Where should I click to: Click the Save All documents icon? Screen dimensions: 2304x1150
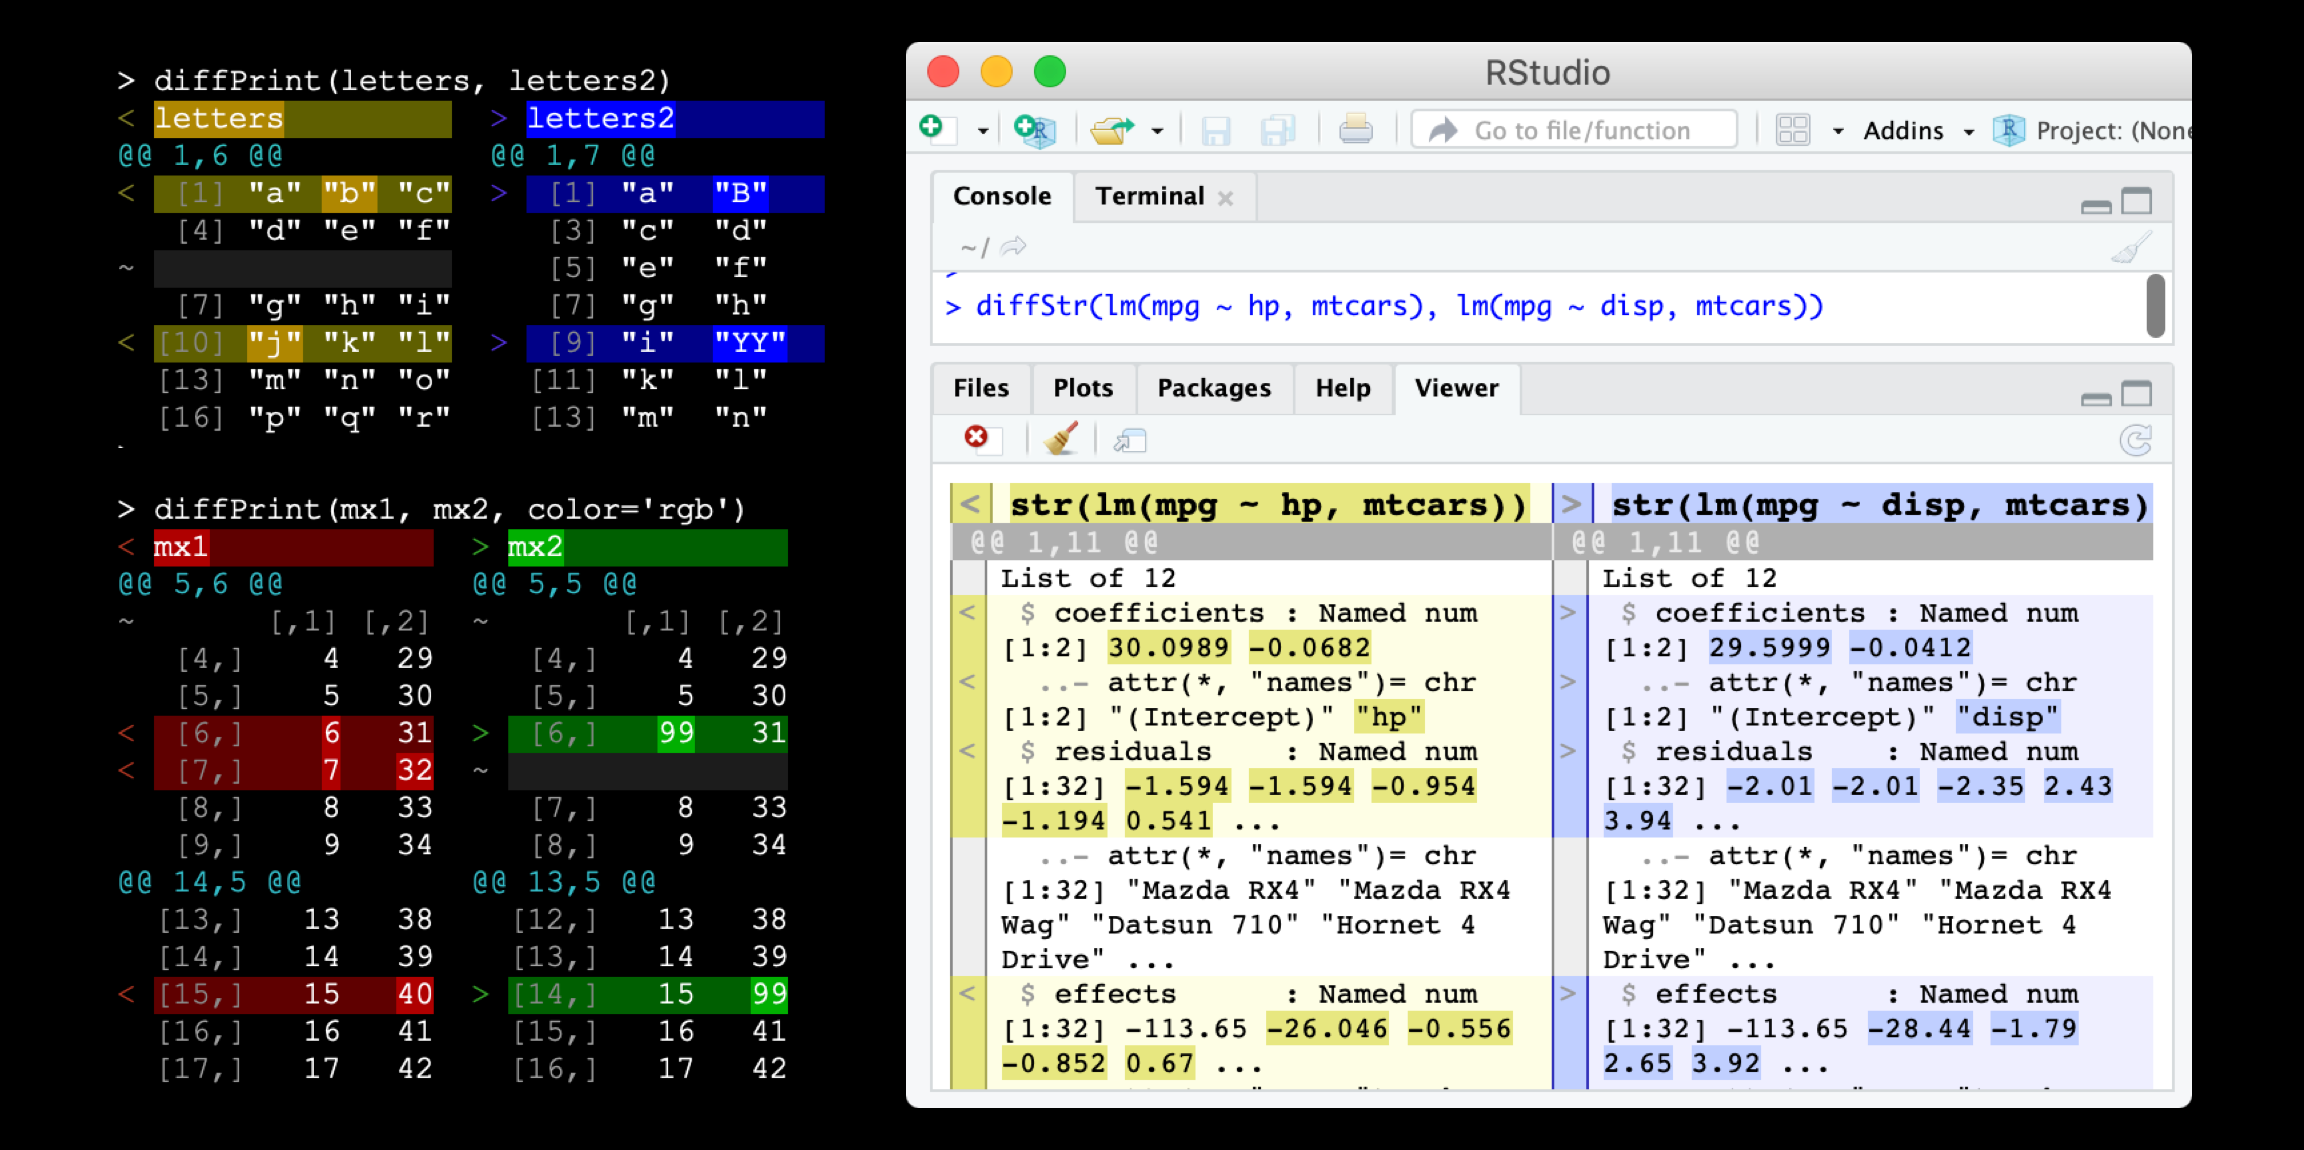click(1277, 130)
